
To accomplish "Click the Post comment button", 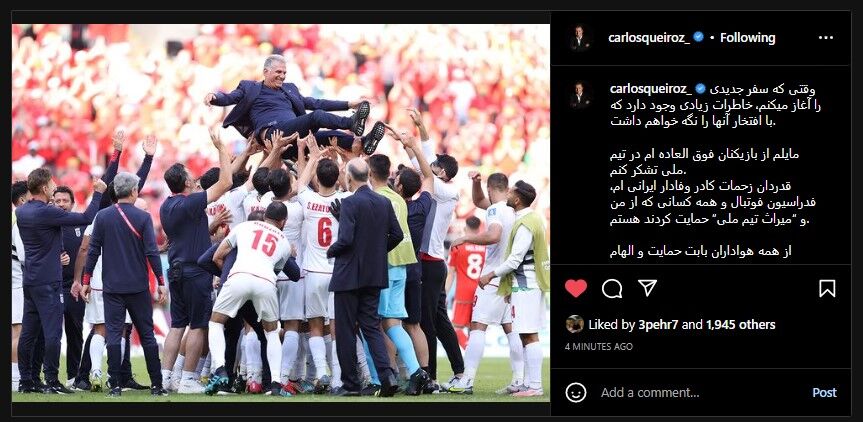I will pos(824,393).
